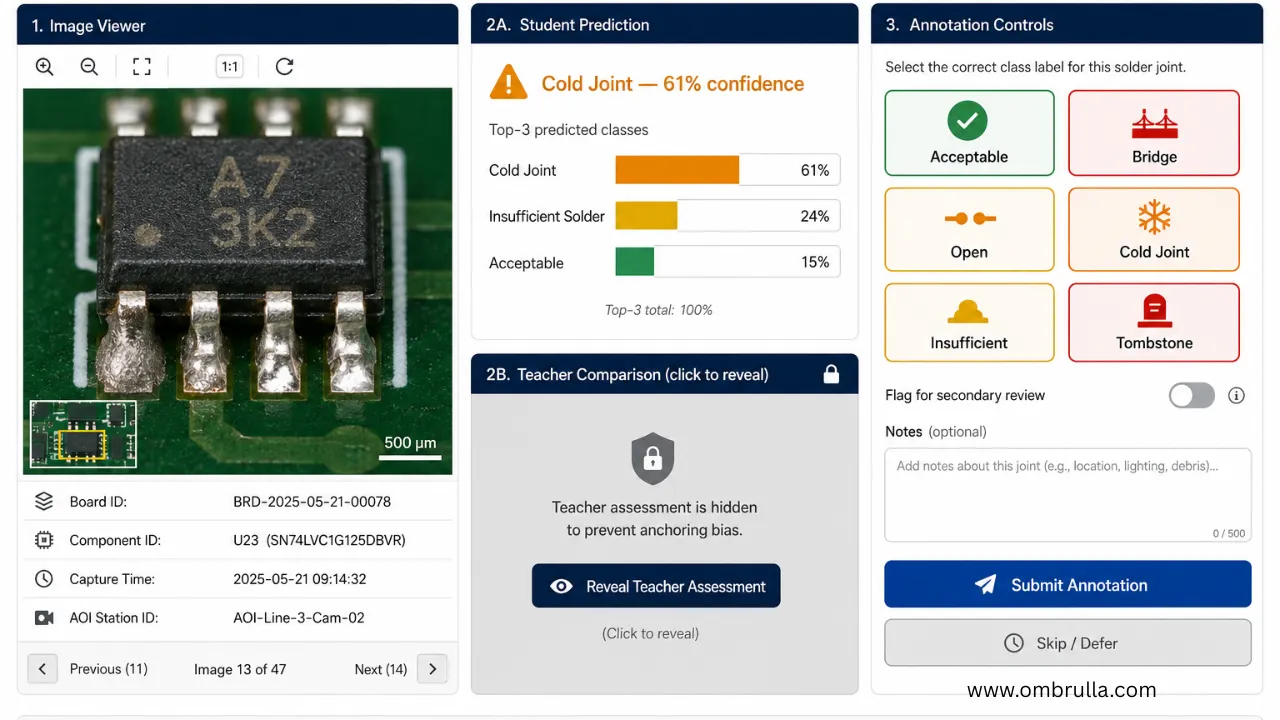The image size is (1280, 720).
Task: Click the orange warning triangle icon
Action: [508, 83]
